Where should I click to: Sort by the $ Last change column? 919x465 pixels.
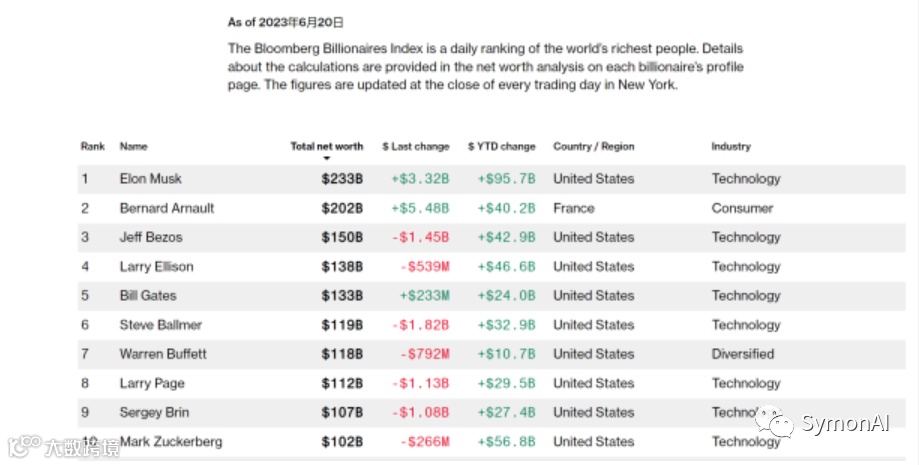click(x=415, y=146)
